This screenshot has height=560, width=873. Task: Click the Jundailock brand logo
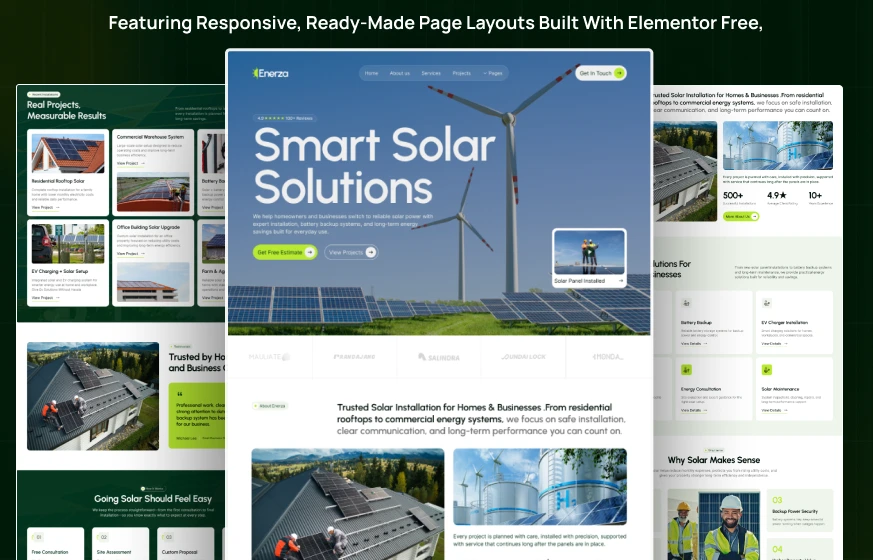(523, 357)
